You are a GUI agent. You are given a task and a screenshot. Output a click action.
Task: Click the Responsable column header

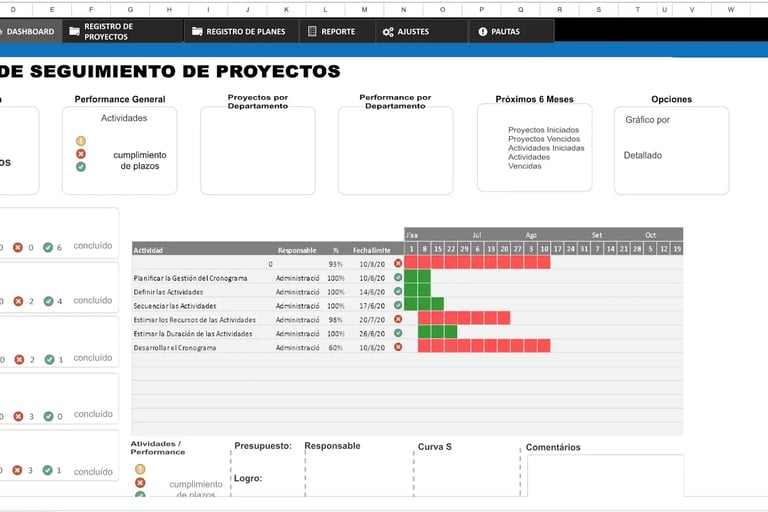(297, 250)
